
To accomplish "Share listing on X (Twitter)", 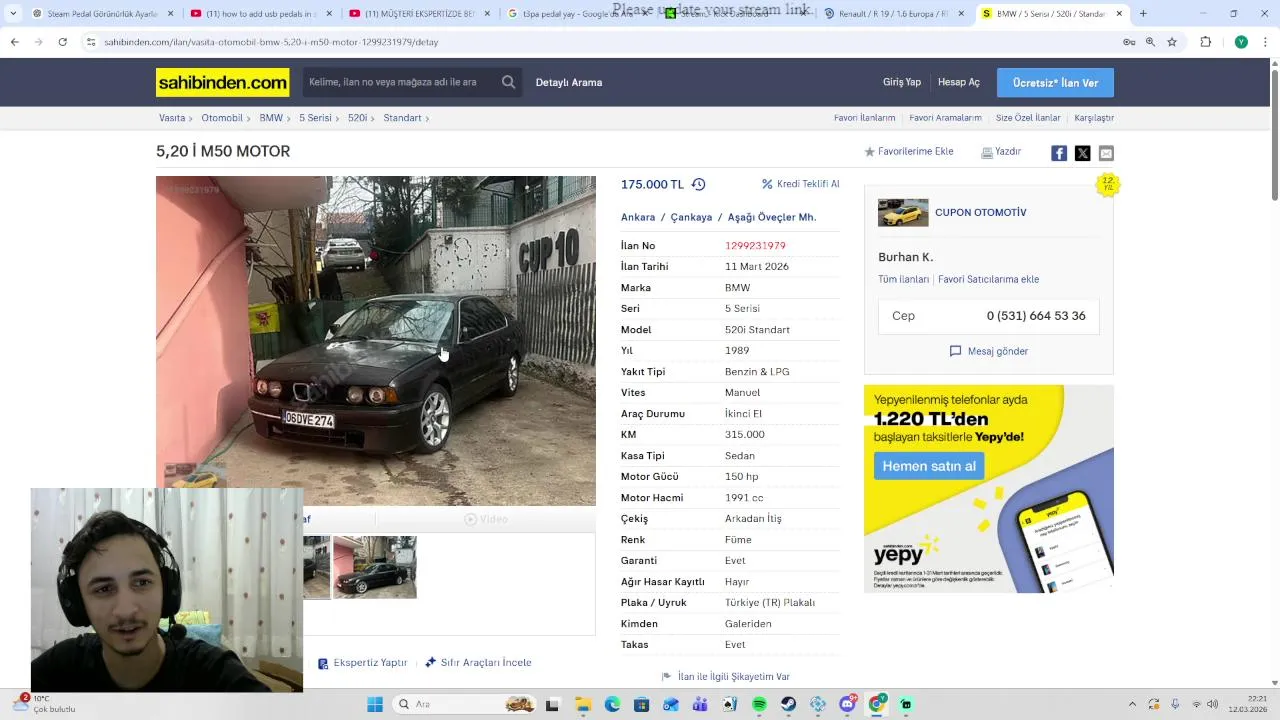I will [1082, 153].
